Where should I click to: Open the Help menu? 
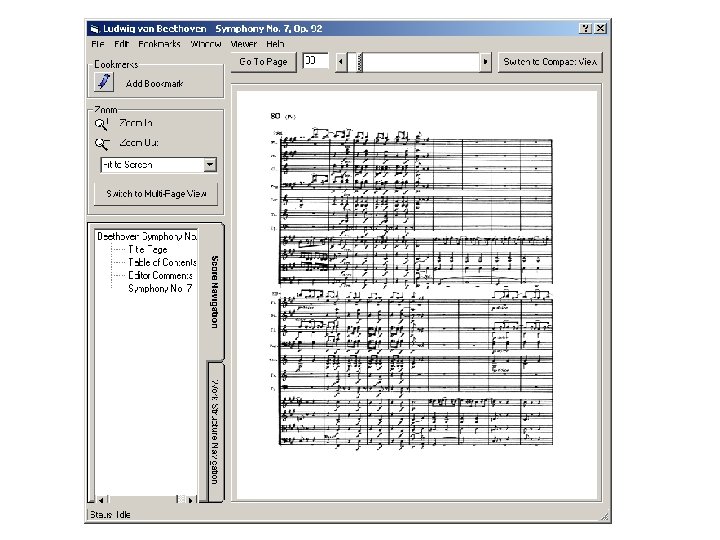click(x=275, y=44)
